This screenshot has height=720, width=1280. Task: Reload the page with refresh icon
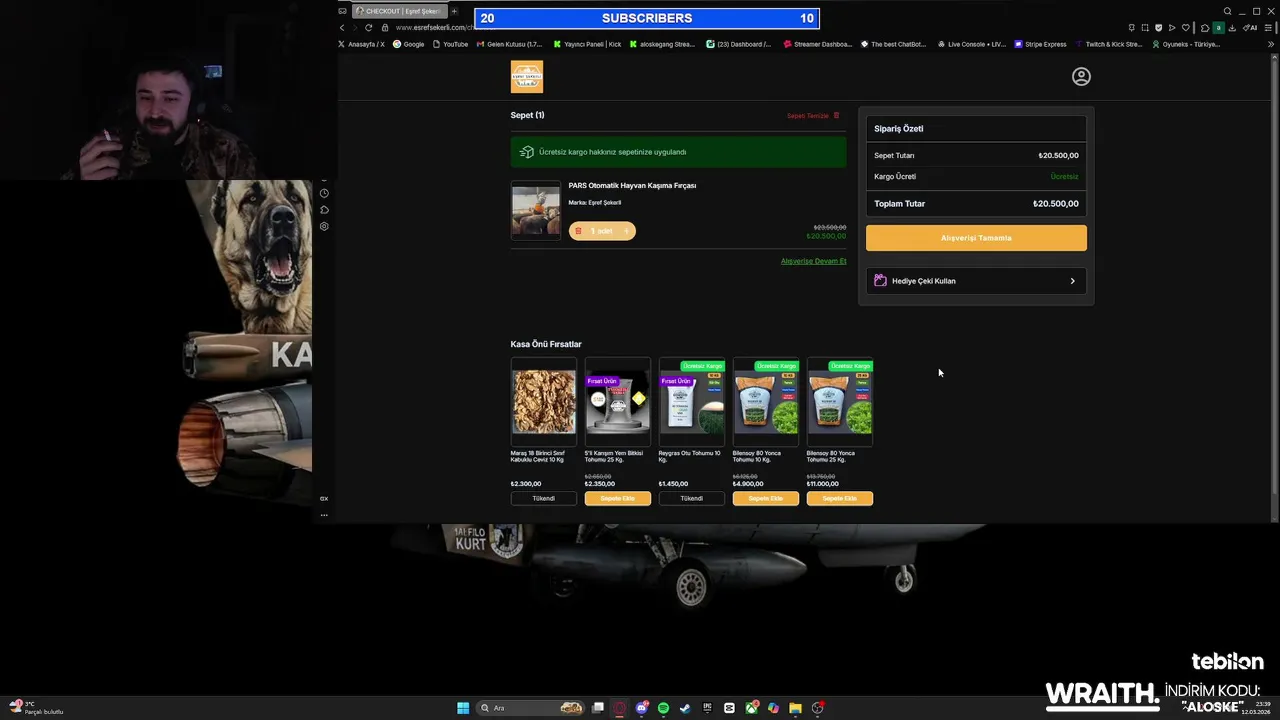(369, 27)
